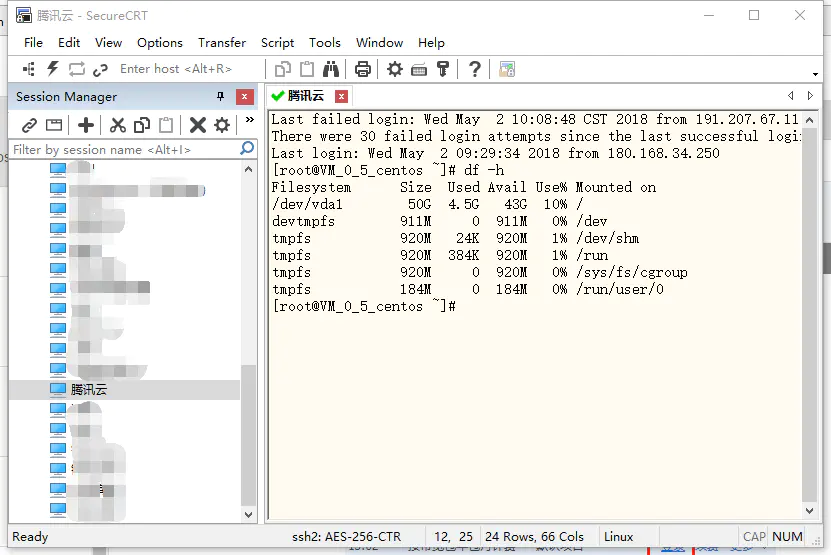This screenshot has height=555, width=831.
Task: Add a new session with the plus icon
Action: 86,125
